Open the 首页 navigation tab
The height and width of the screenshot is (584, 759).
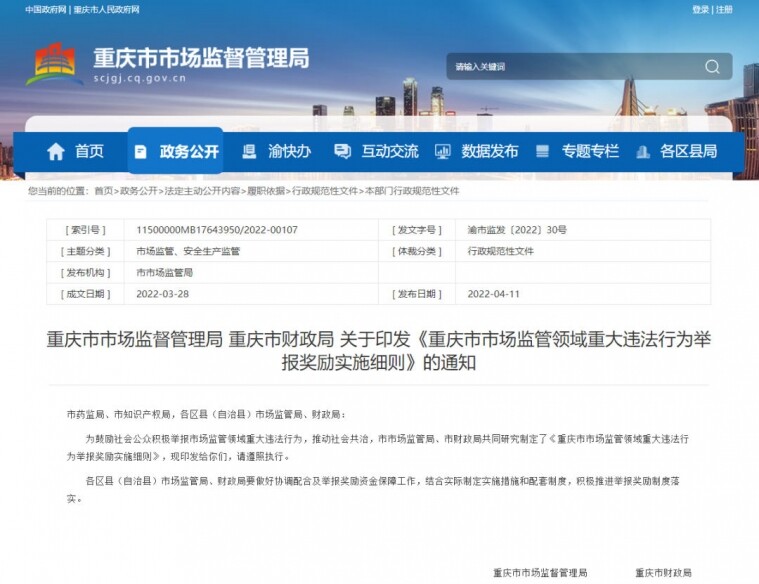76,152
